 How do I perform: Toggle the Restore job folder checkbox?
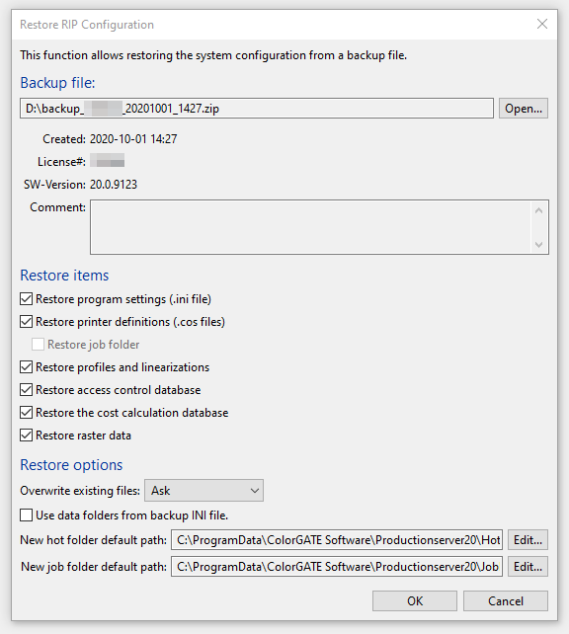(38, 344)
